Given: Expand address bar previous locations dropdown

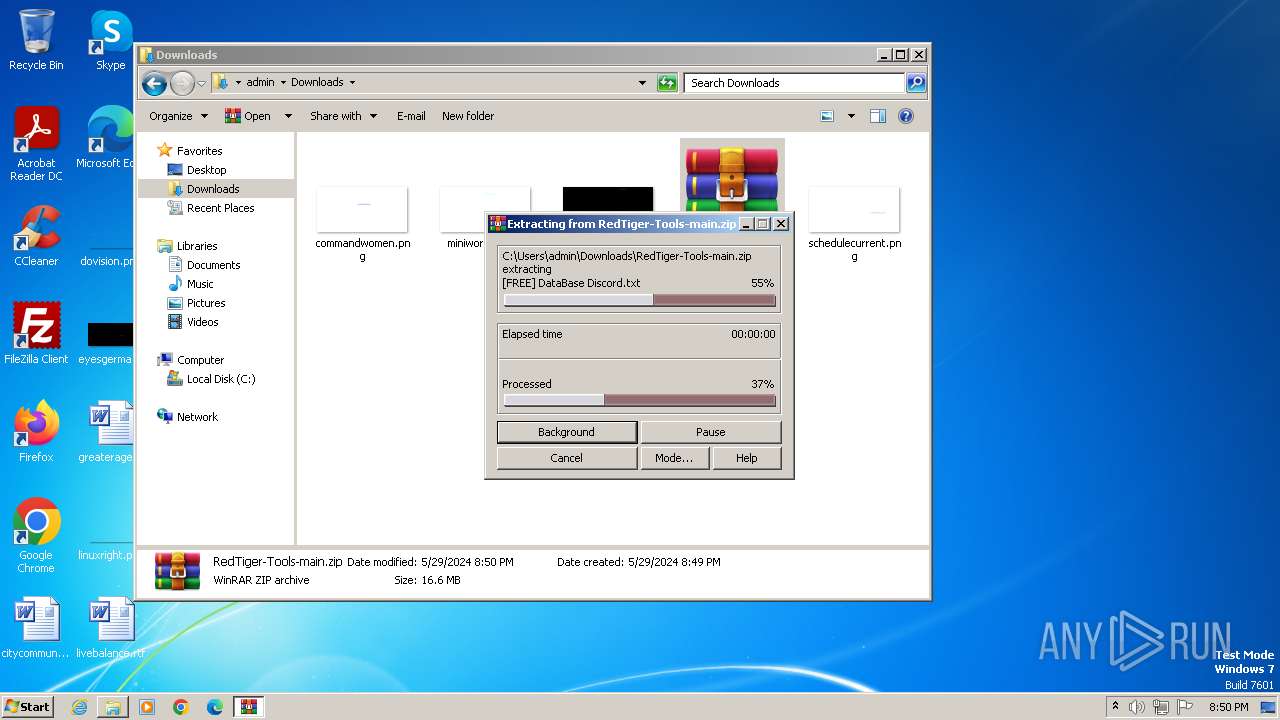Looking at the screenshot, I should coord(642,83).
